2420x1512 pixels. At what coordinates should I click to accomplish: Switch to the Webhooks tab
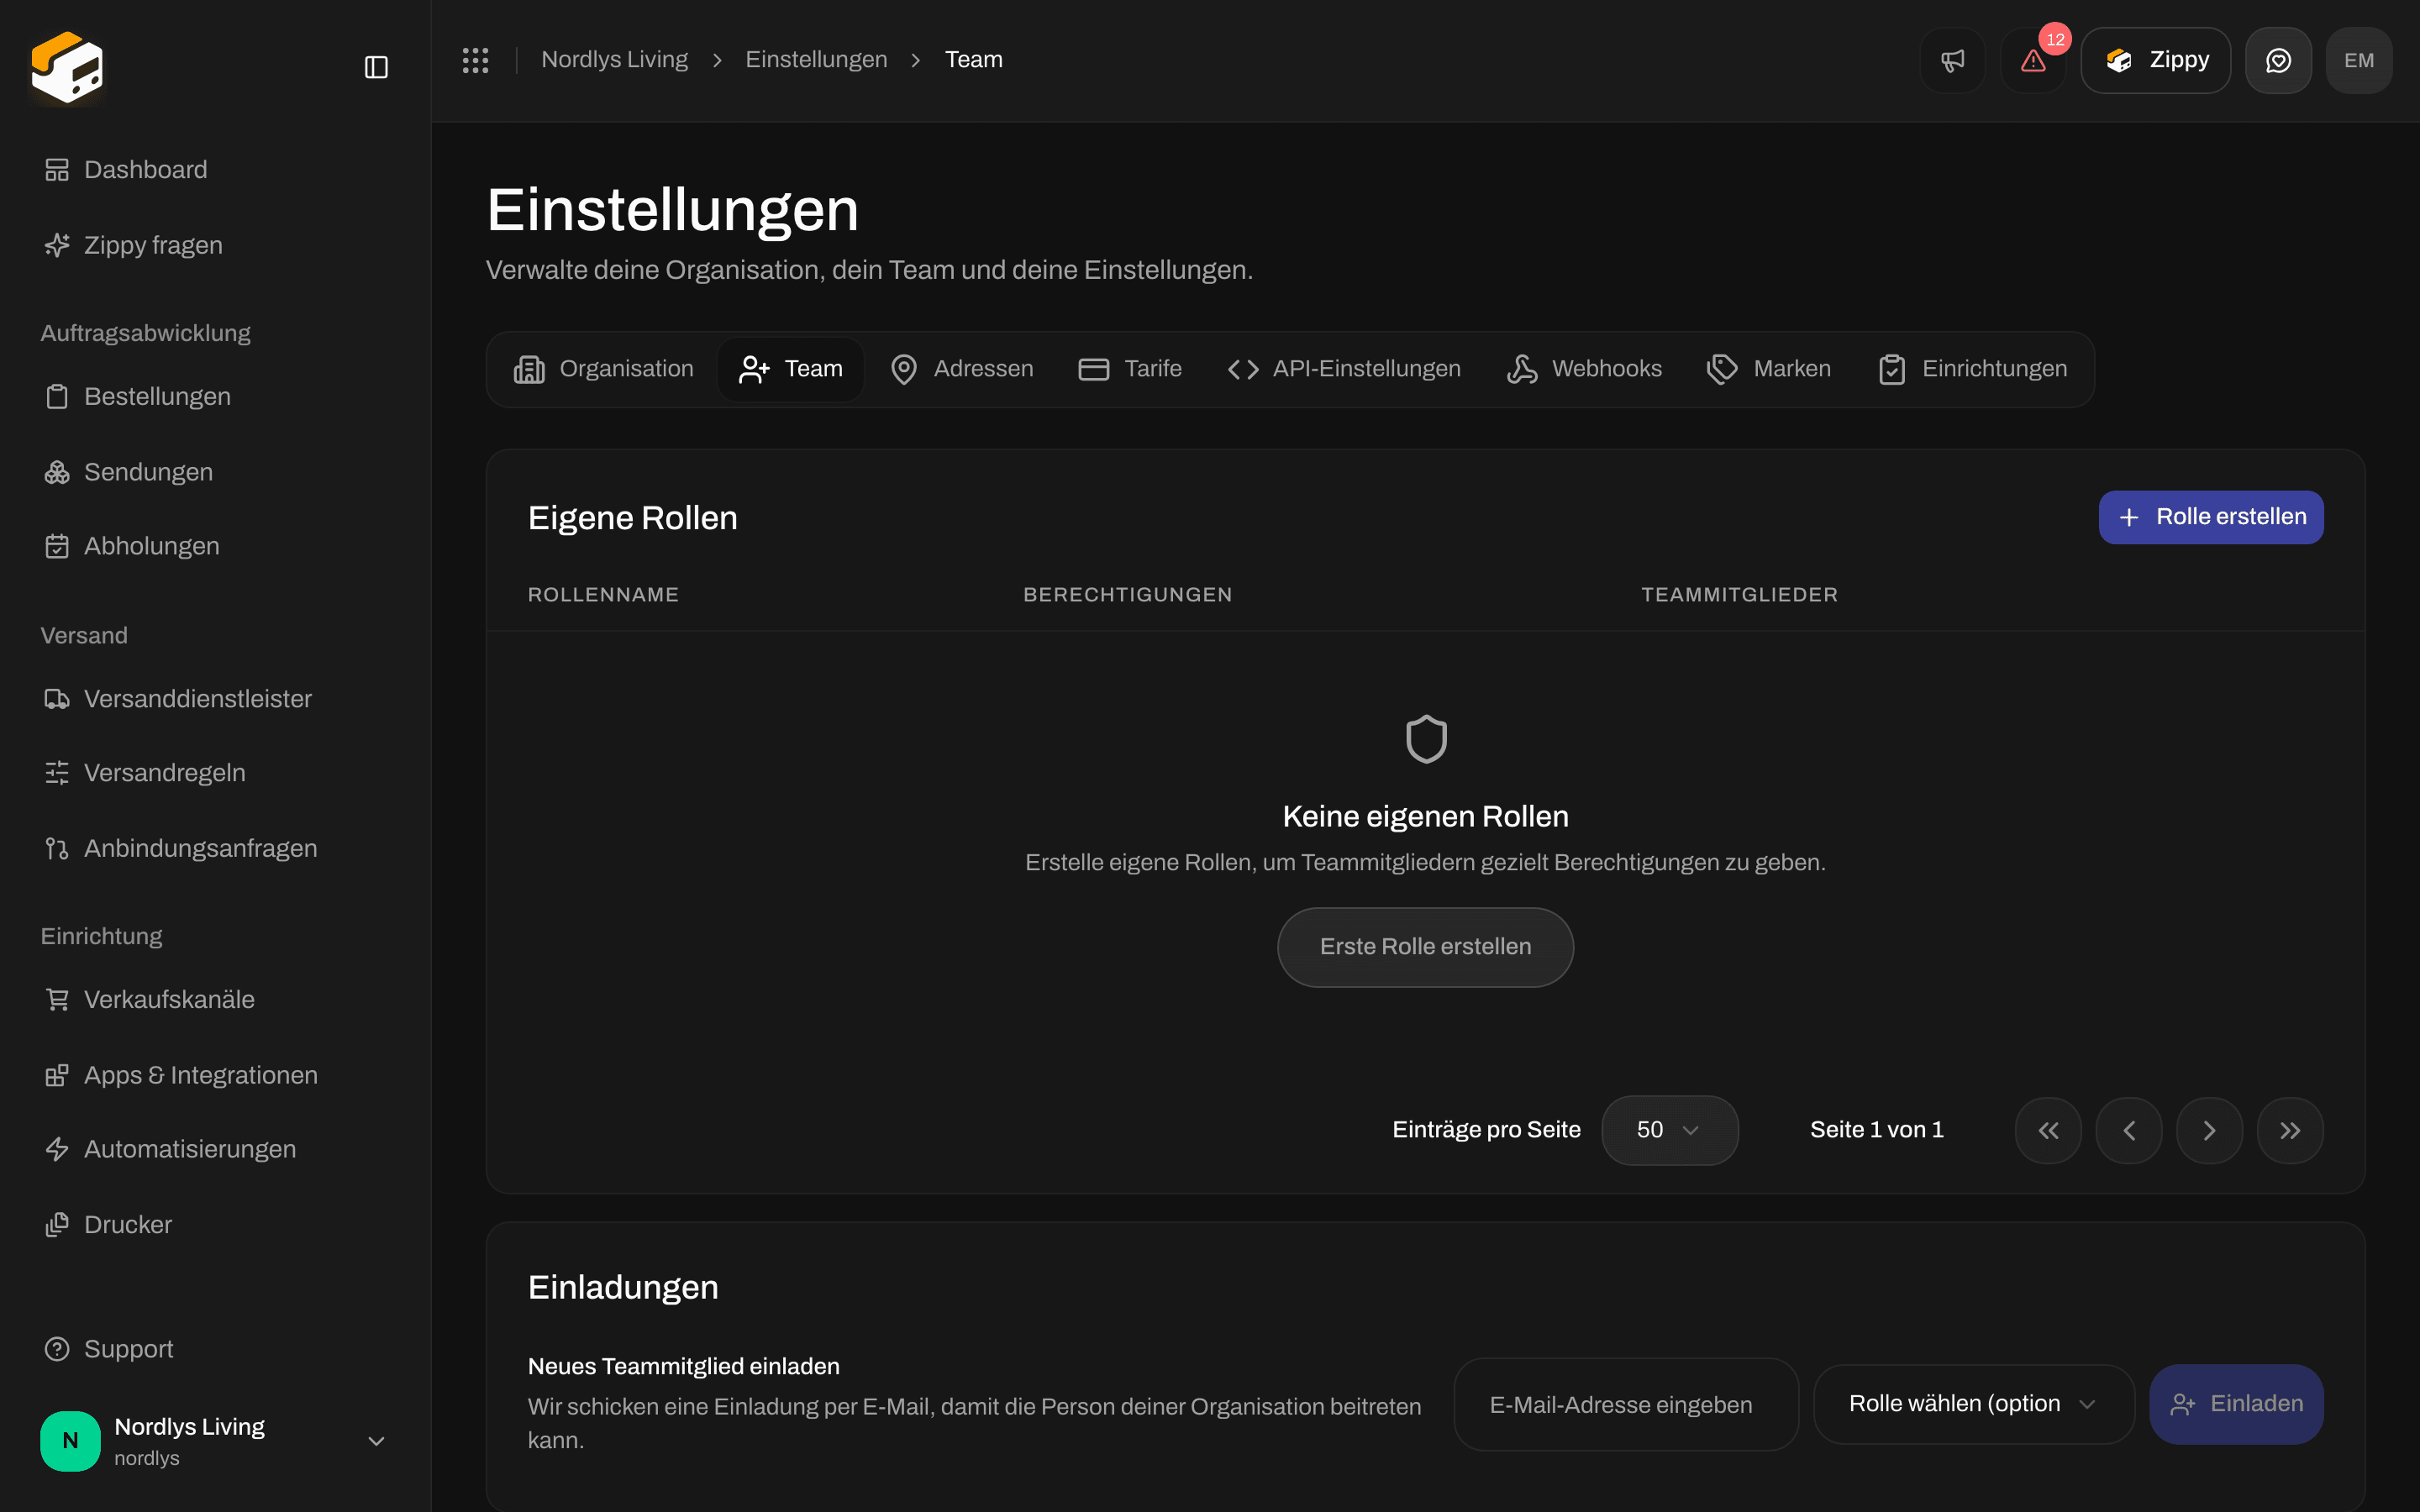tap(1584, 369)
